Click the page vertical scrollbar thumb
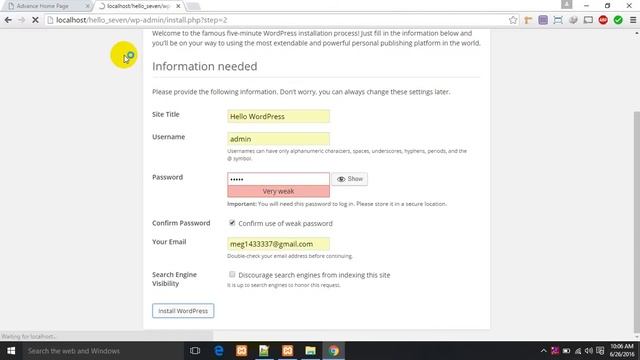Image resolution: width=640 pixels, height=360 pixels. click(636, 222)
